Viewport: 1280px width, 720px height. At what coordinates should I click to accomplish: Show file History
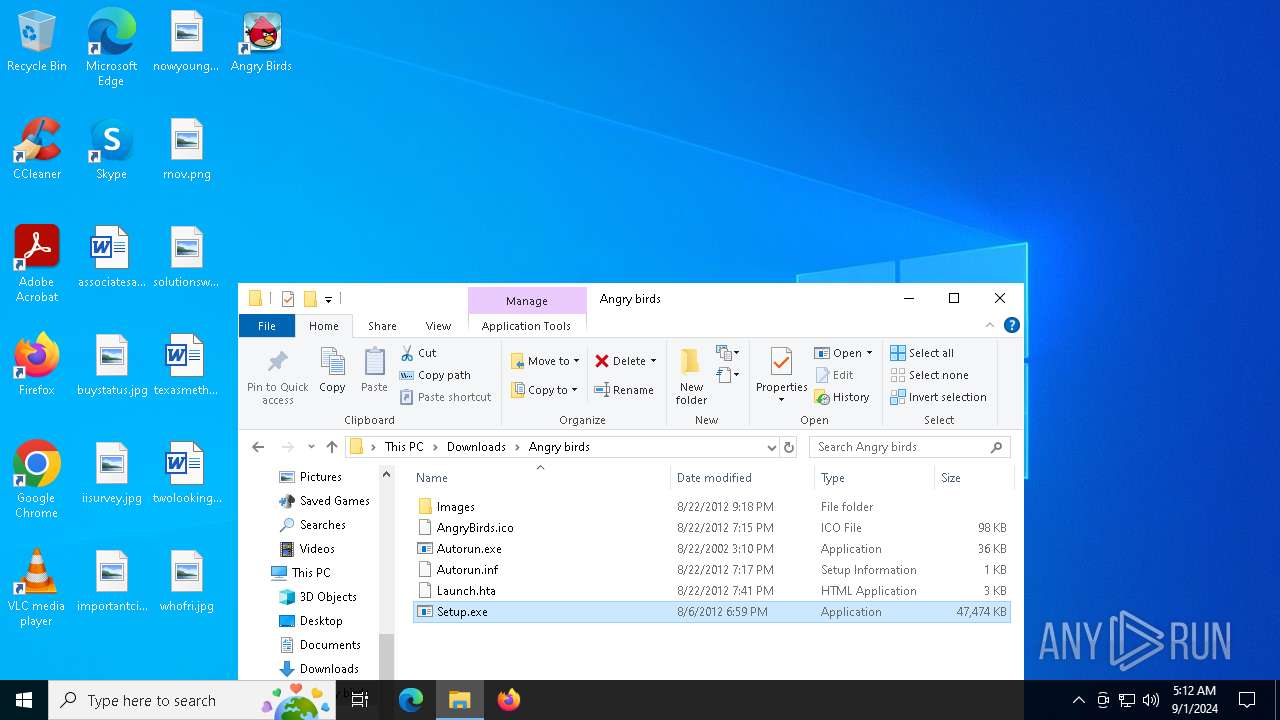pos(842,397)
